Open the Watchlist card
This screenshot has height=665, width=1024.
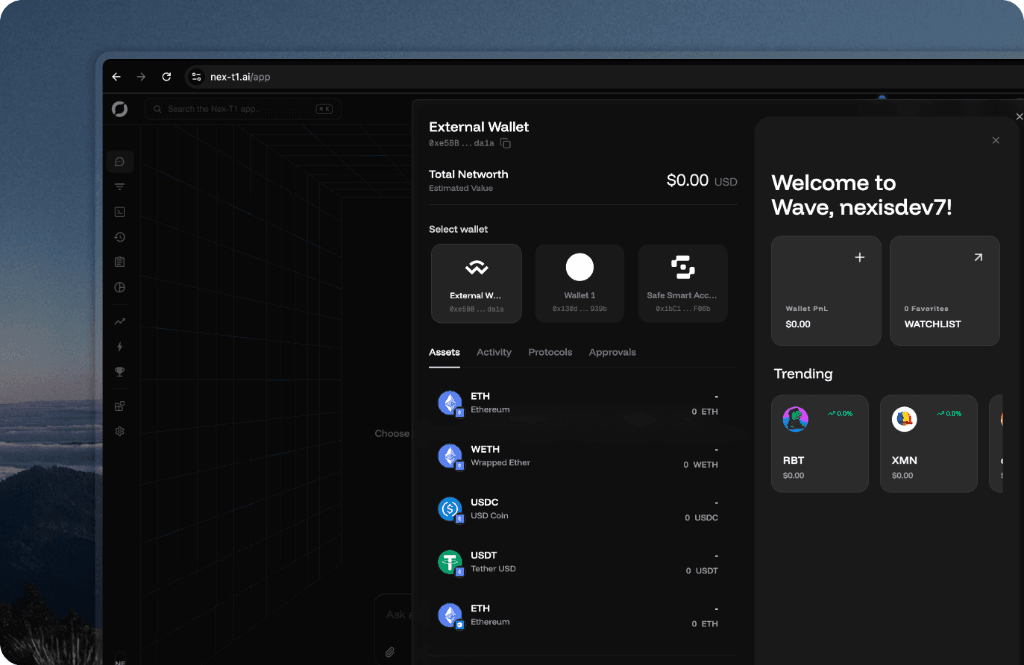coord(944,291)
